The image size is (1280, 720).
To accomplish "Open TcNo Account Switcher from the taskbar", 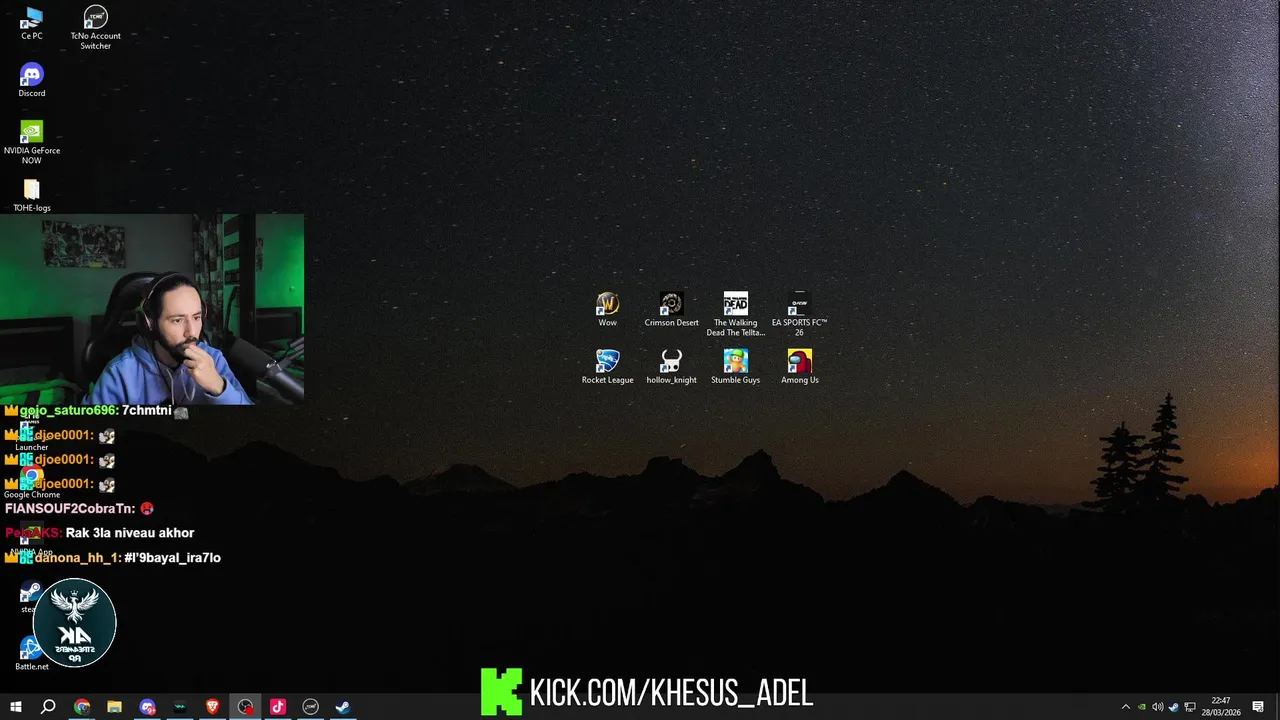I will (x=310, y=707).
